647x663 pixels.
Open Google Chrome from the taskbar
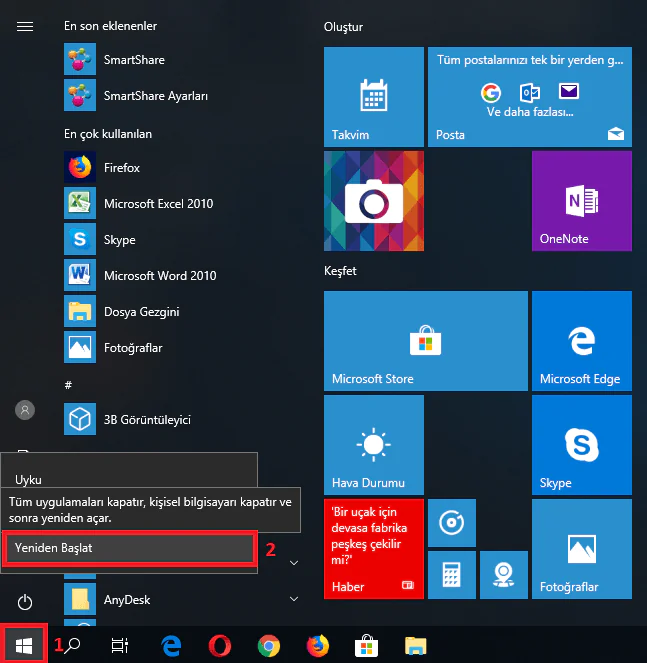268,646
